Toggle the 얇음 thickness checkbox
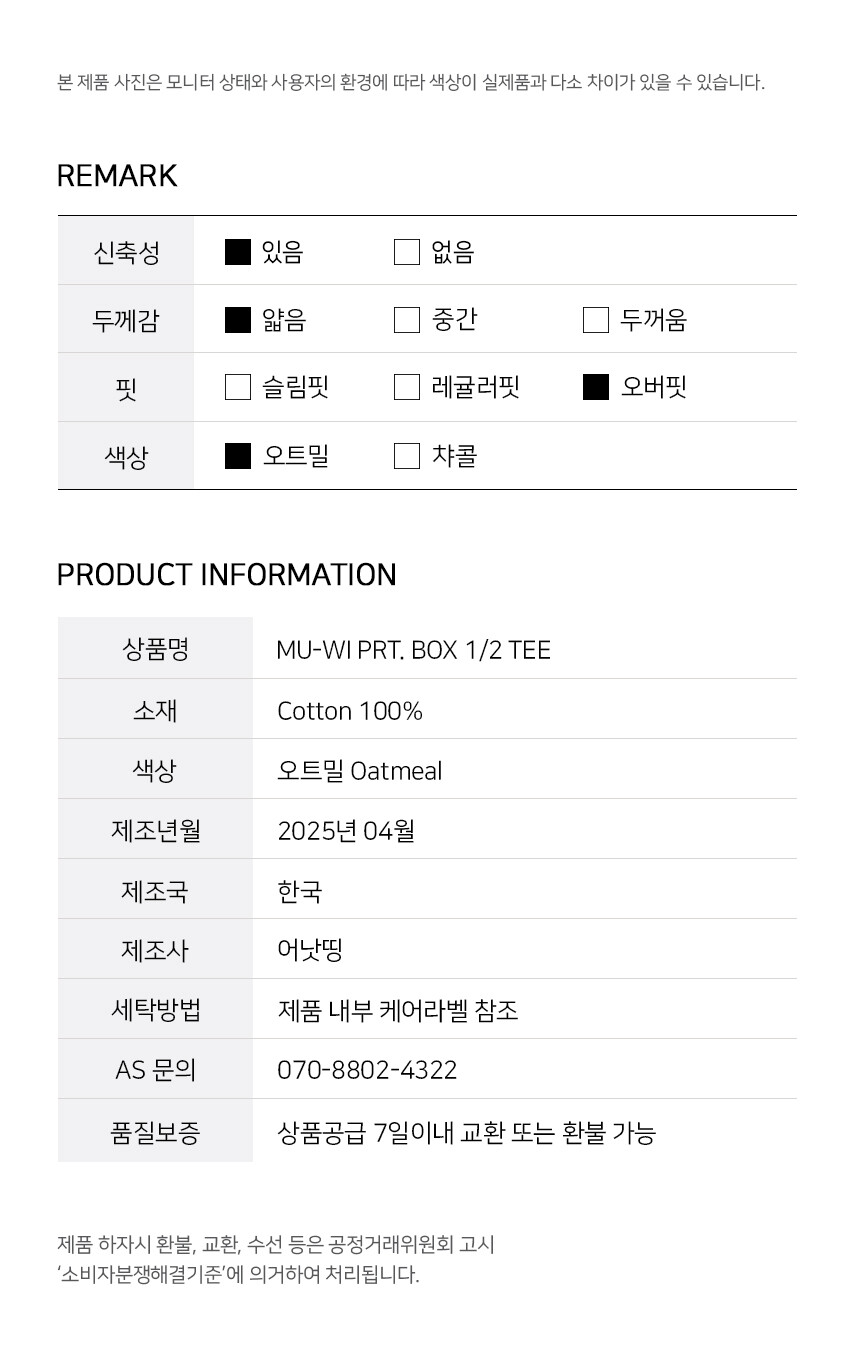Image resolution: width=860 pixels, height=1348 pixels. click(238, 320)
